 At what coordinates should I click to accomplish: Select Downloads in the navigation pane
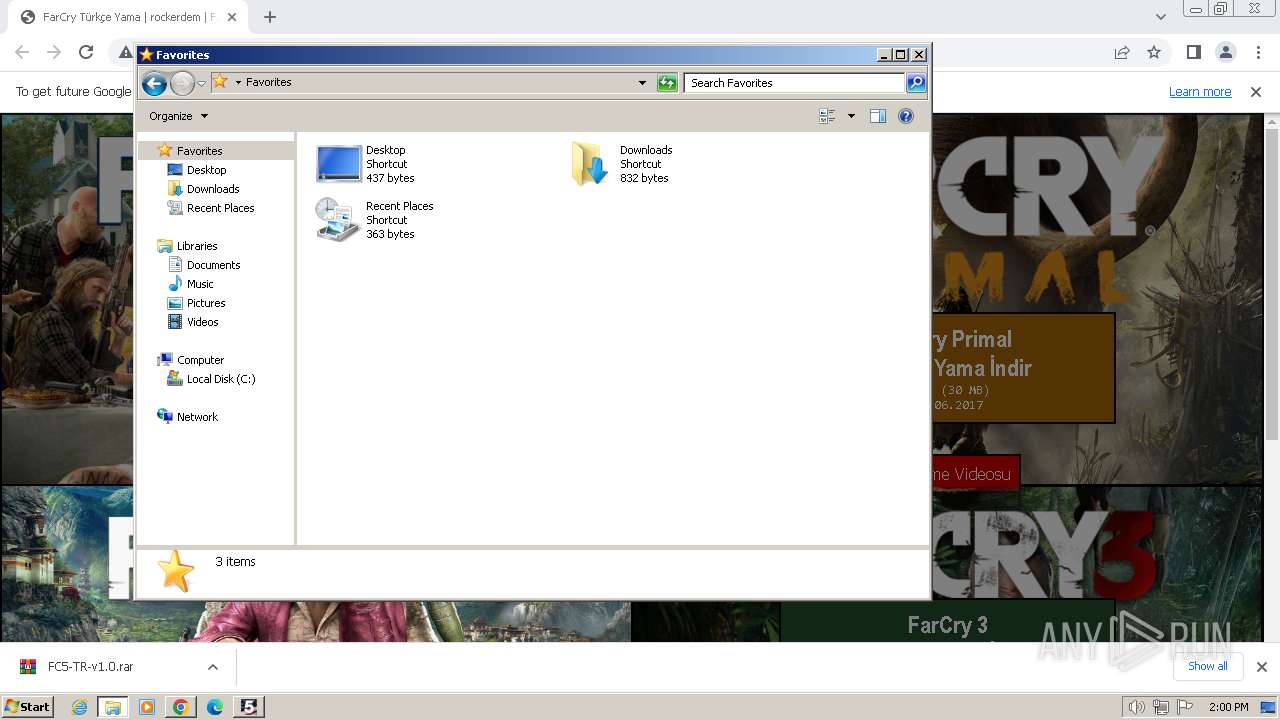coord(213,189)
